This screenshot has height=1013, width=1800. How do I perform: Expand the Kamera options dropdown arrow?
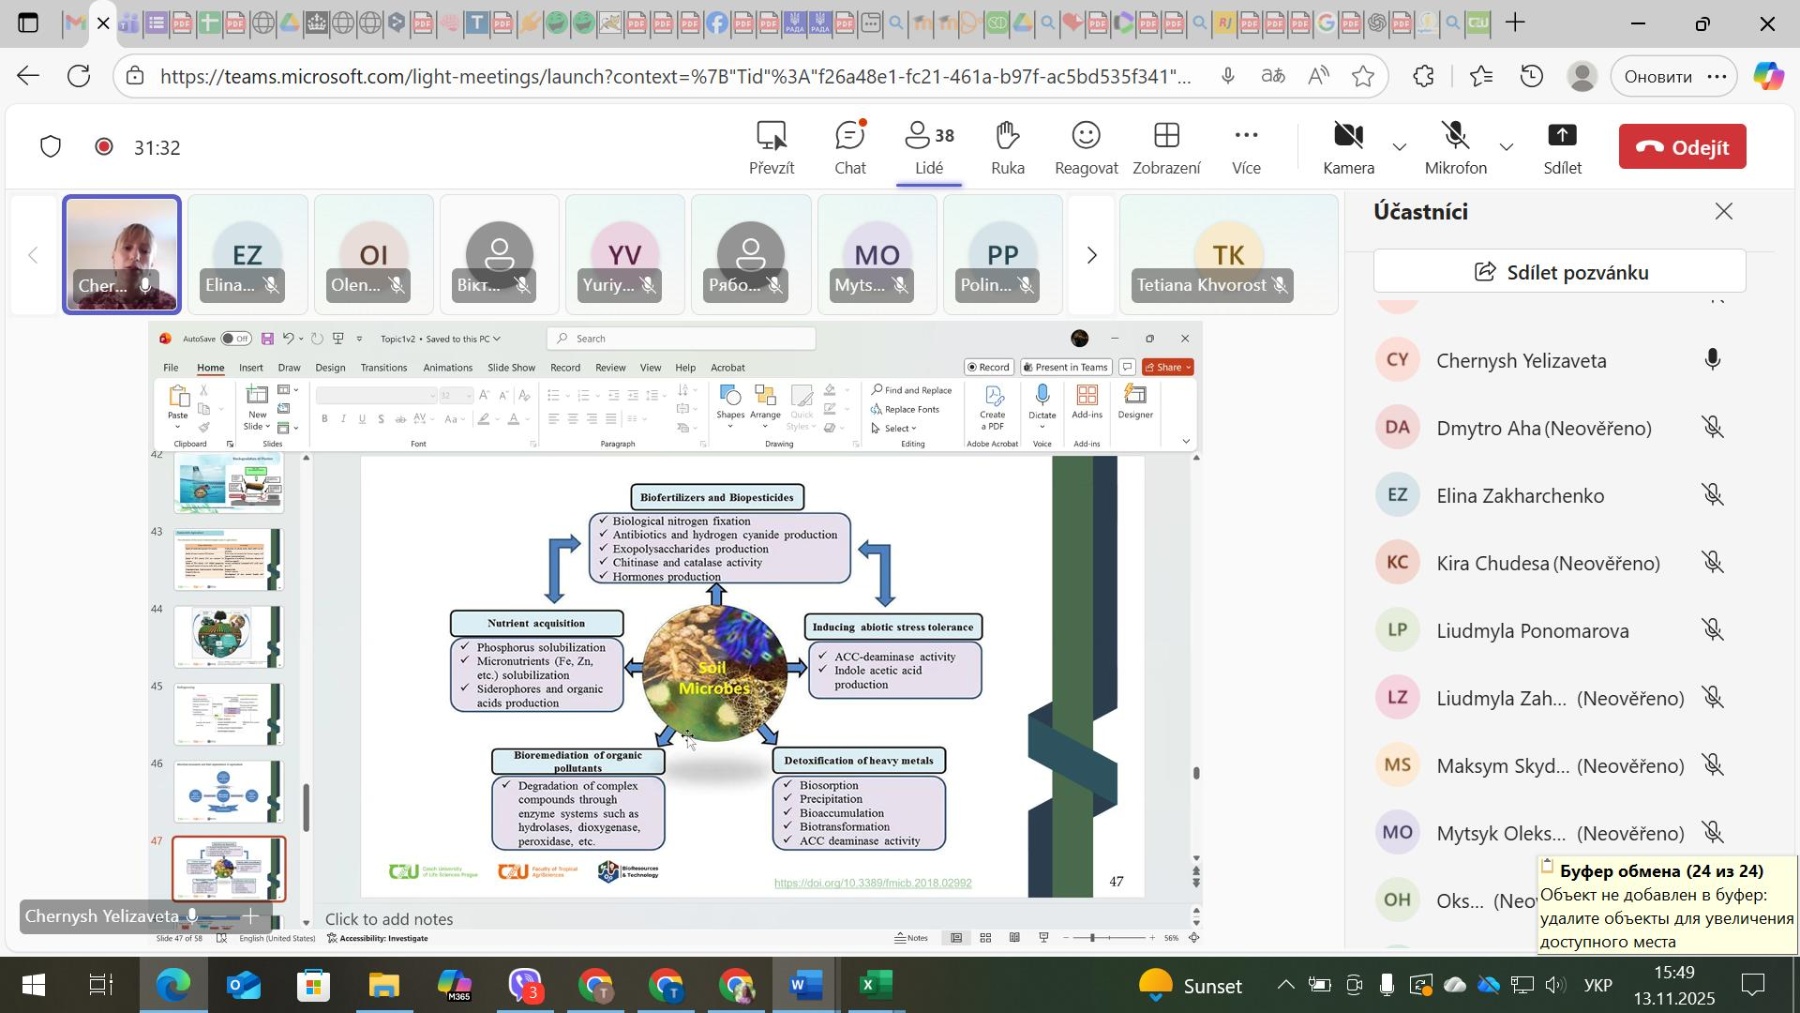(1400, 148)
